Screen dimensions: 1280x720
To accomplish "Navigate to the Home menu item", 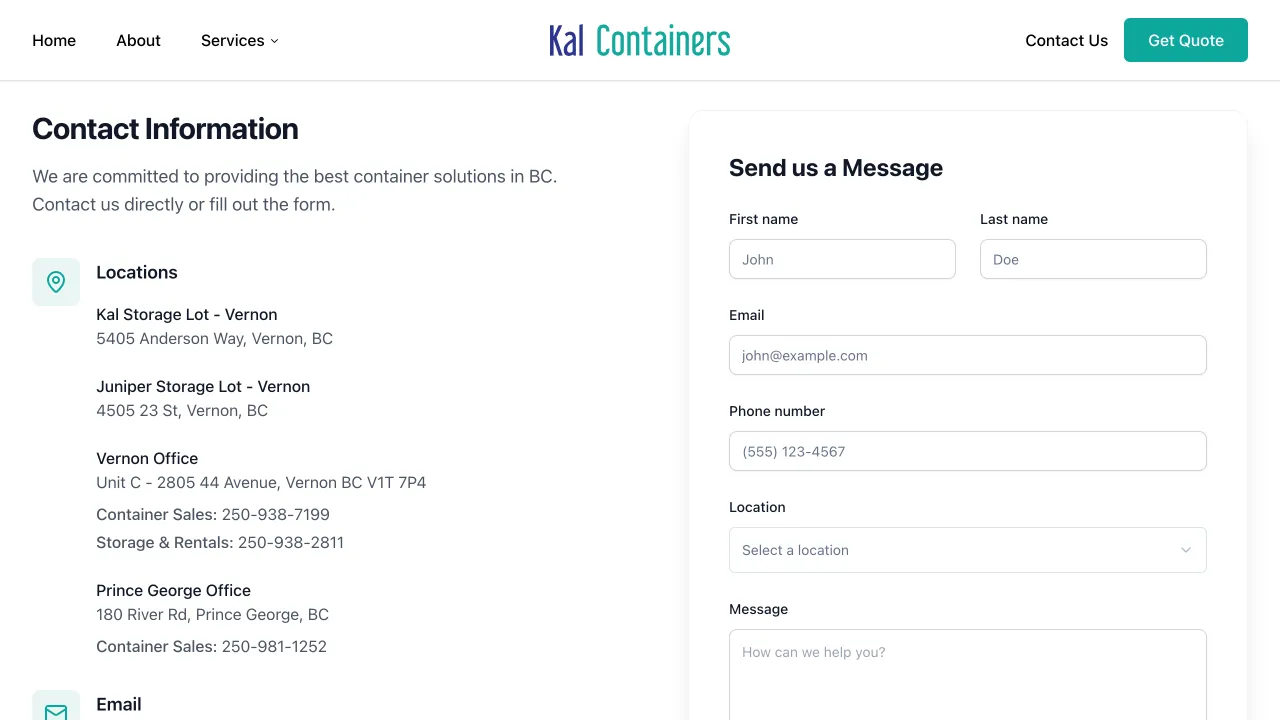I will (x=53, y=40).
